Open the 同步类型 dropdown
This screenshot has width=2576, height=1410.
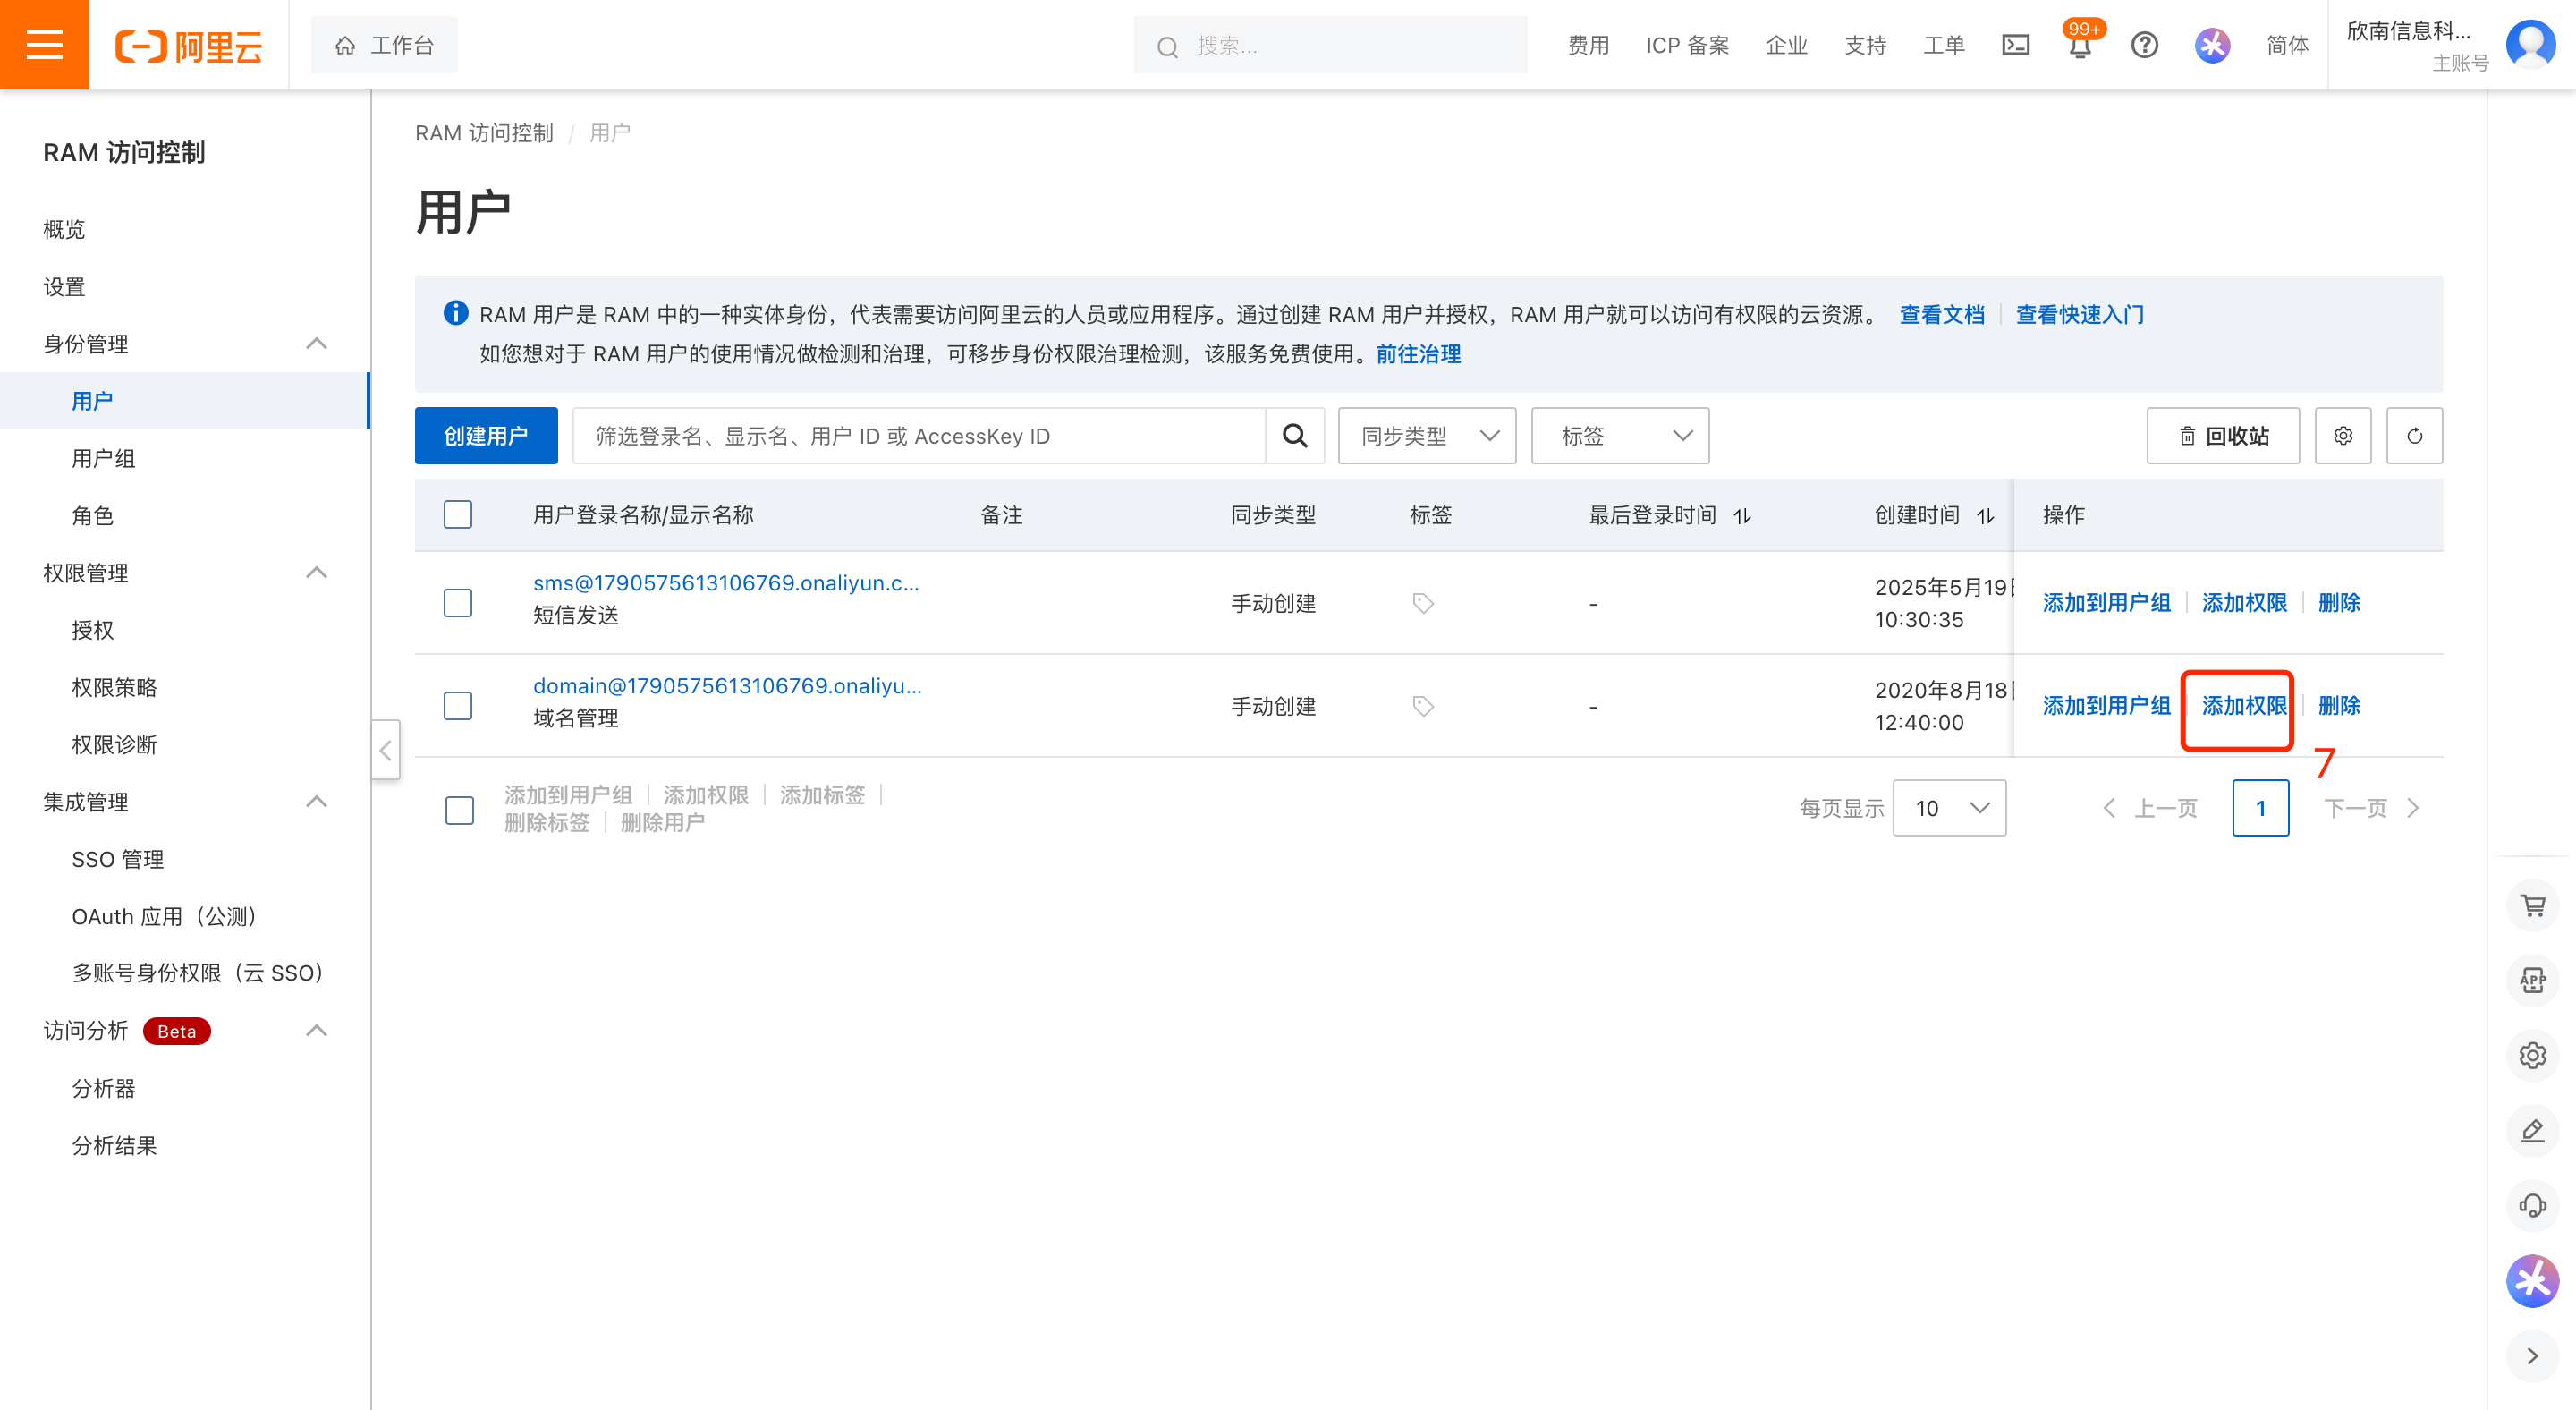point(1427,436)
